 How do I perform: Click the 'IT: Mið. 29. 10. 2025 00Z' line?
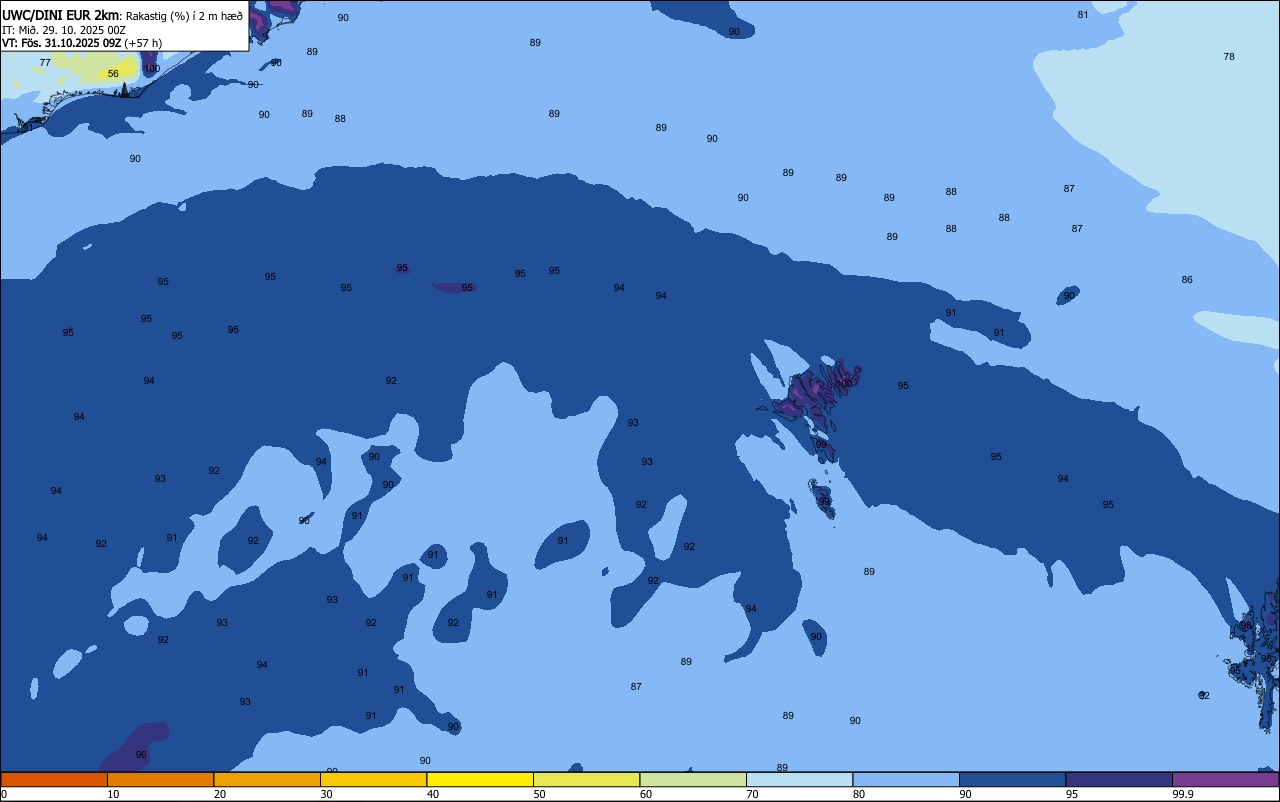point(63,30)
